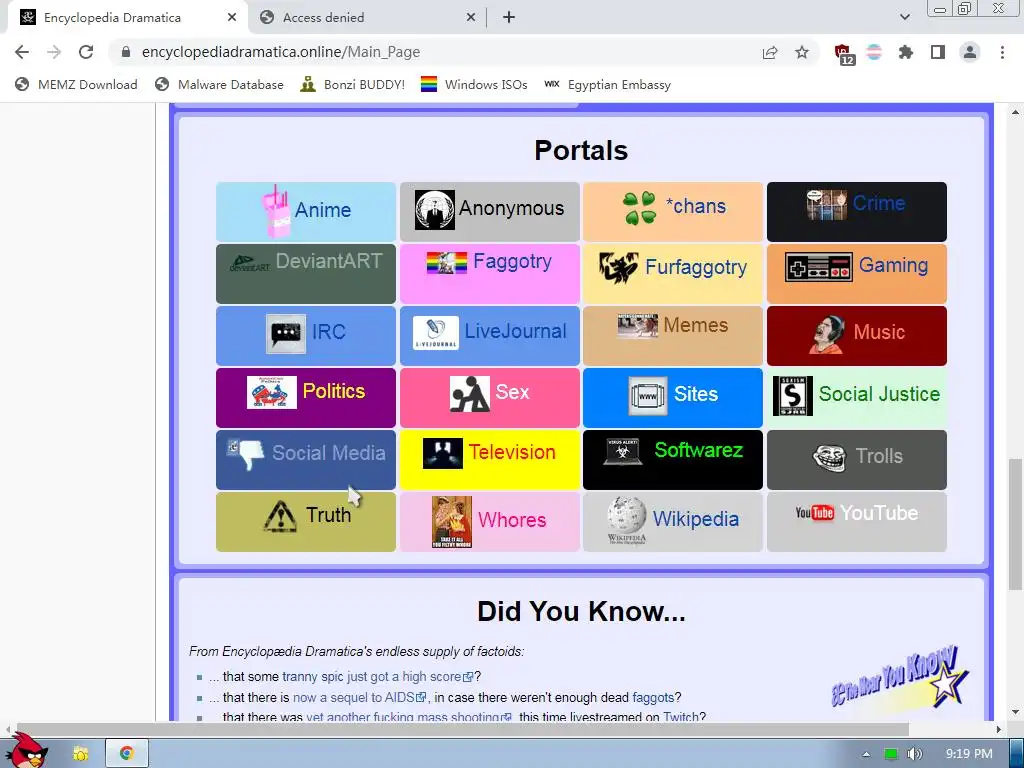Follow the IRC portal text link
The width and height of the screenshot is (1024, 768).
(328, 332)
